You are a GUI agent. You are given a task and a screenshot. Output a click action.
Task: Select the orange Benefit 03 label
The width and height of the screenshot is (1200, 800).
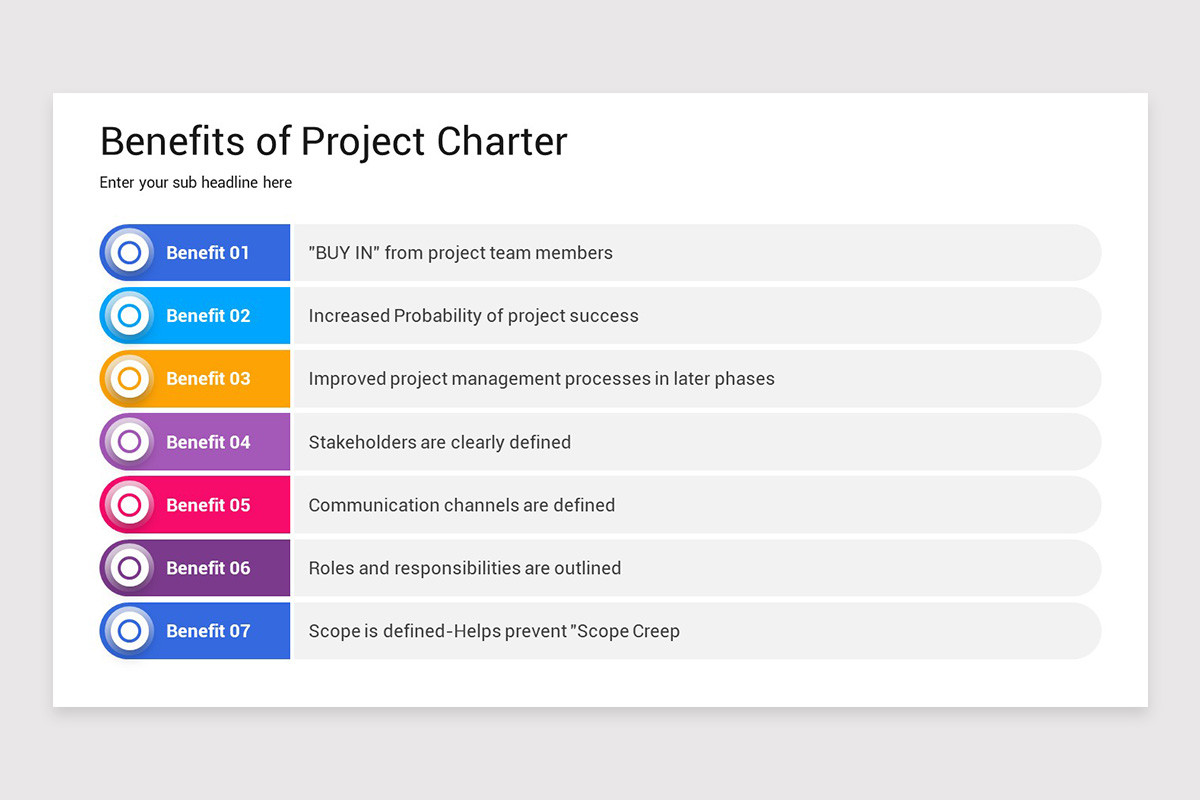208,379
